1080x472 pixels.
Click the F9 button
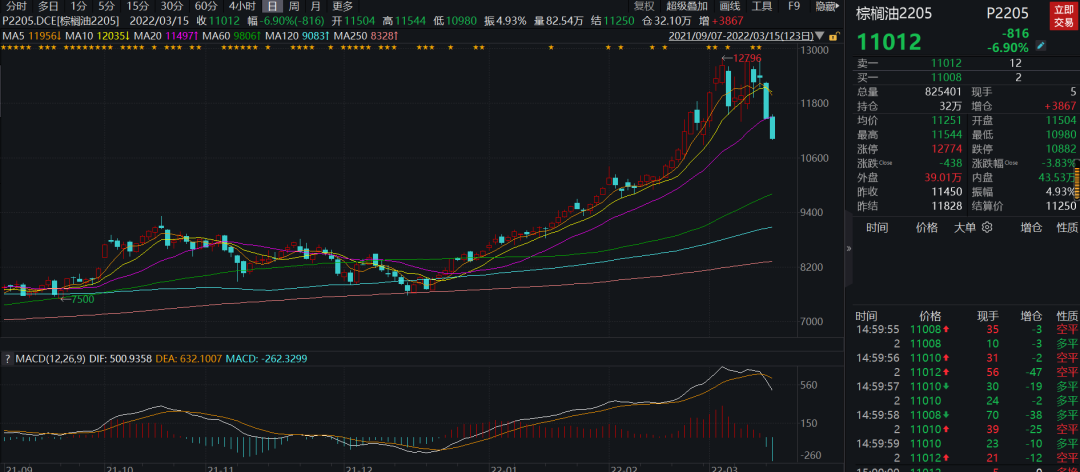[793, 6]
